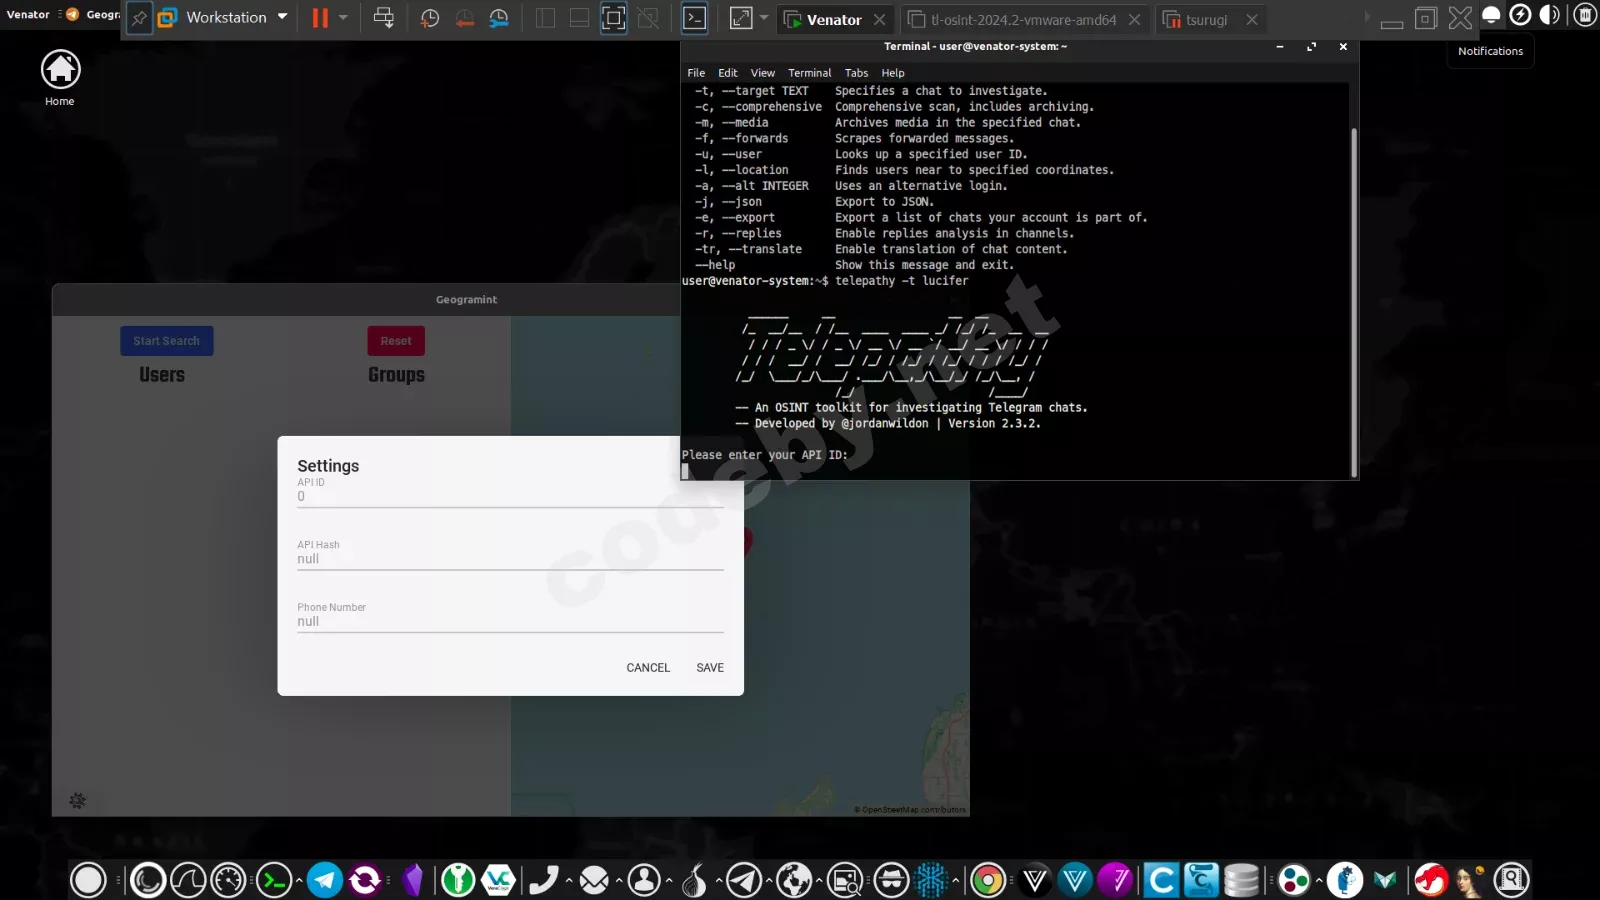1600x900 pixels.
Task: Open the green terminal emulator icon
Action: tap(273, 880)
